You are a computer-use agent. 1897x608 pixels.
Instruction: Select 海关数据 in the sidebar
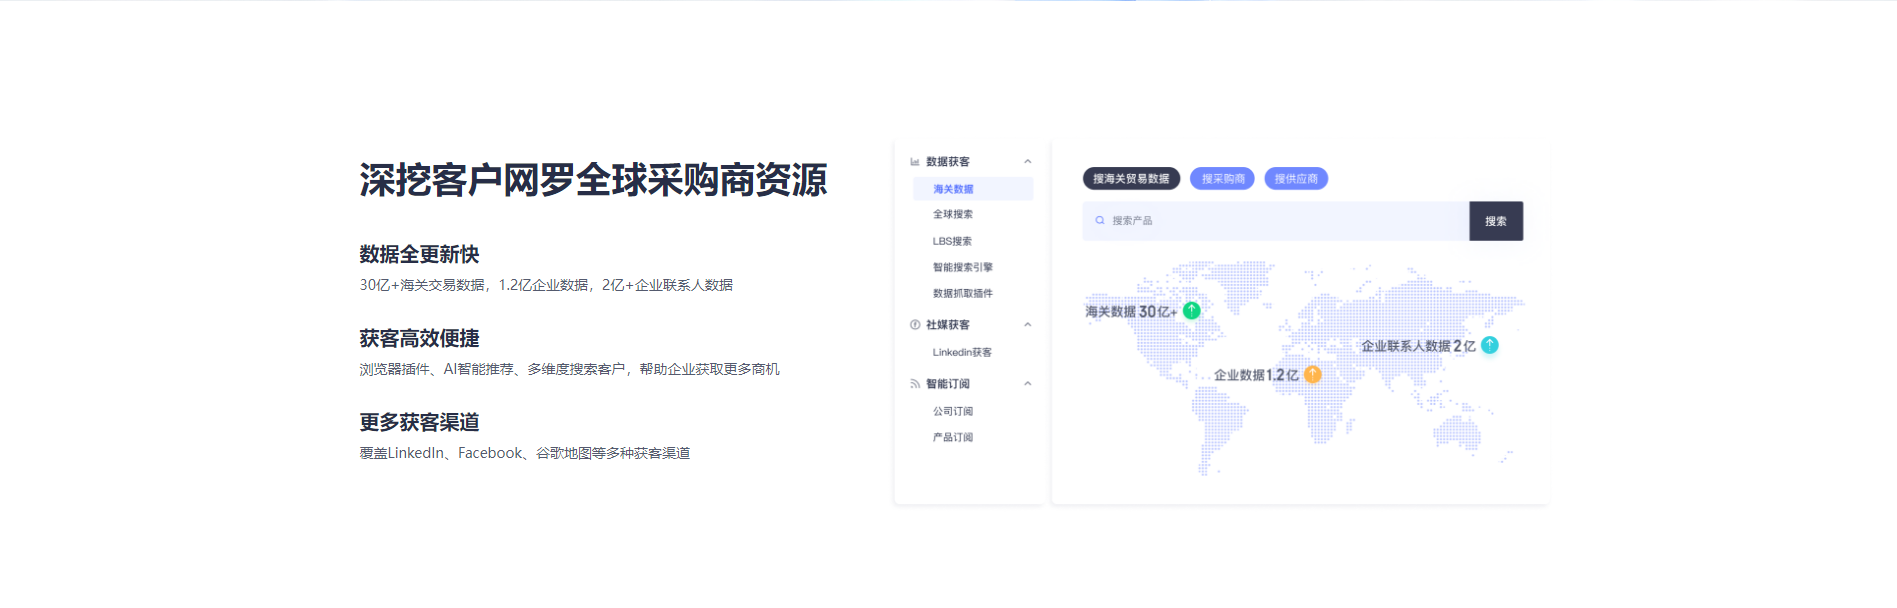point(972,189)
